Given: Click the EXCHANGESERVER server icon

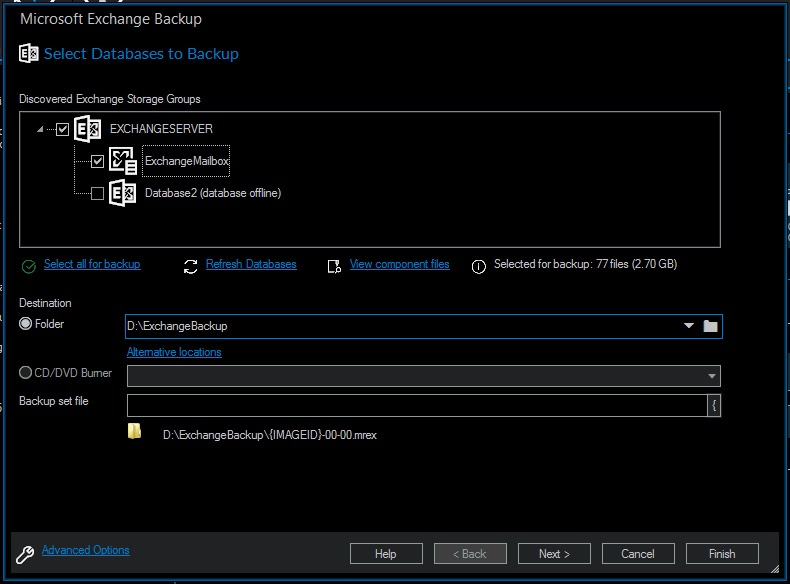Looking at the screenshot, I should click(88, 129).
